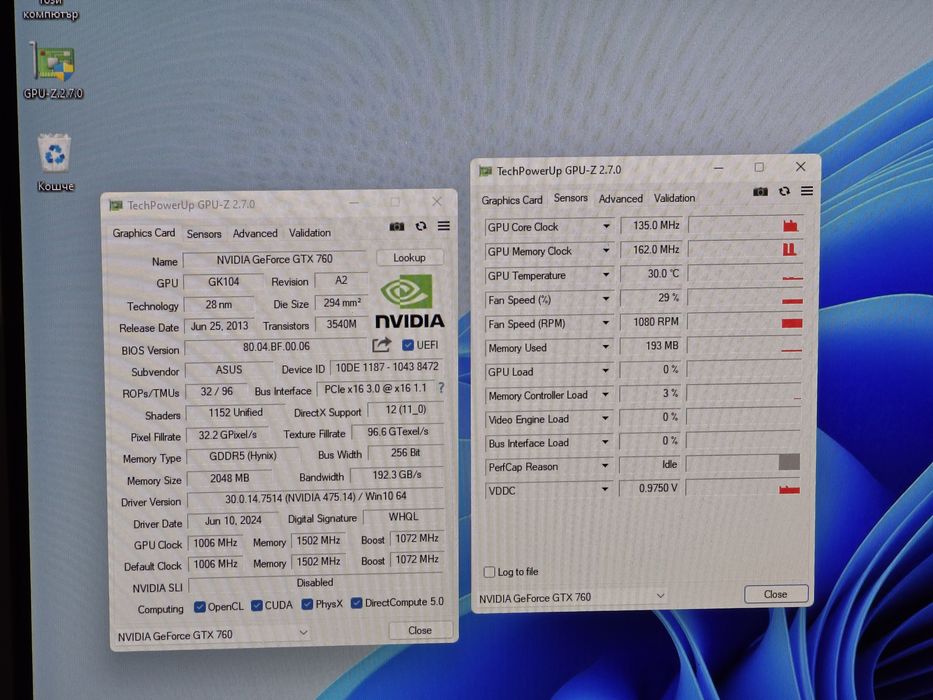Expand the Video Engine Load sensor dropdown

(605, 418)
